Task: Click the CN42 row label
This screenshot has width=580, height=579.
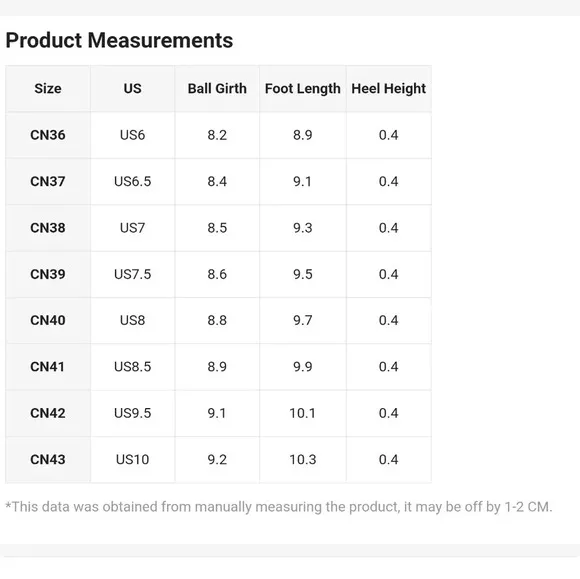Action: 48,413
